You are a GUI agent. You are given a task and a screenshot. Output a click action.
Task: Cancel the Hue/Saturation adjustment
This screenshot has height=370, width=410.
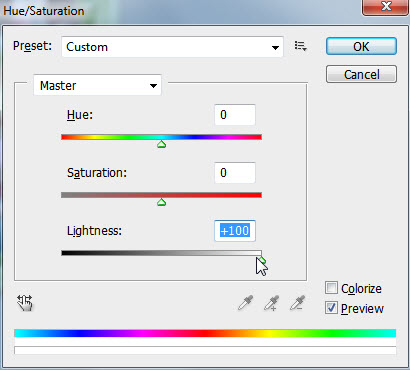[x=361, y=74]
